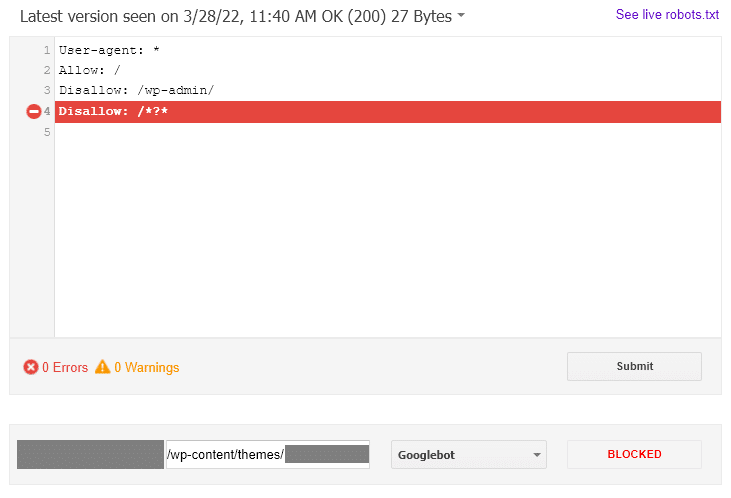Click the 0 Warnings label
731x498 pixels.
(x=146, y=367)
